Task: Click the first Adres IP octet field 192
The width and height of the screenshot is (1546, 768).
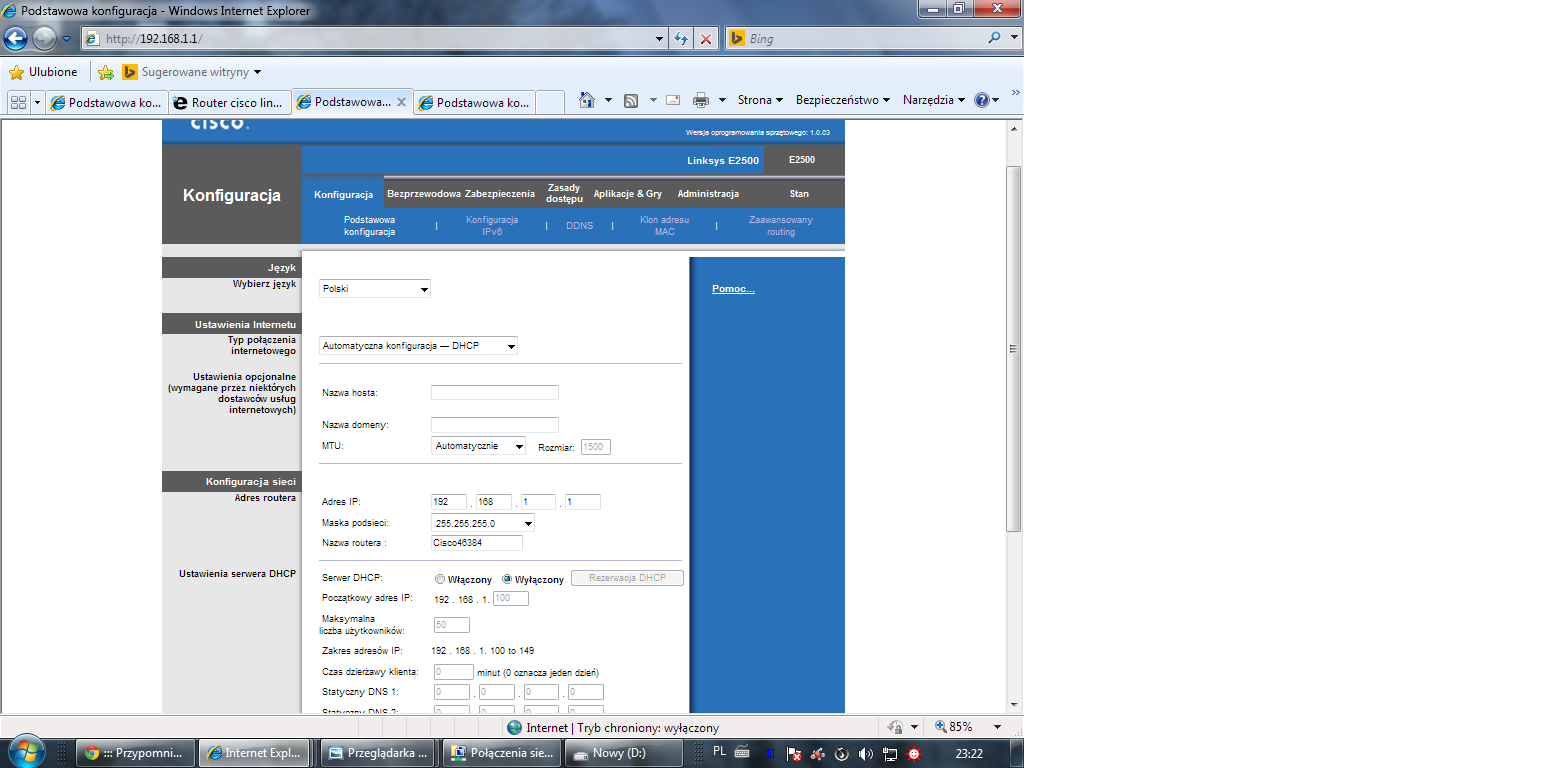Action: click(x=449, y=502)
